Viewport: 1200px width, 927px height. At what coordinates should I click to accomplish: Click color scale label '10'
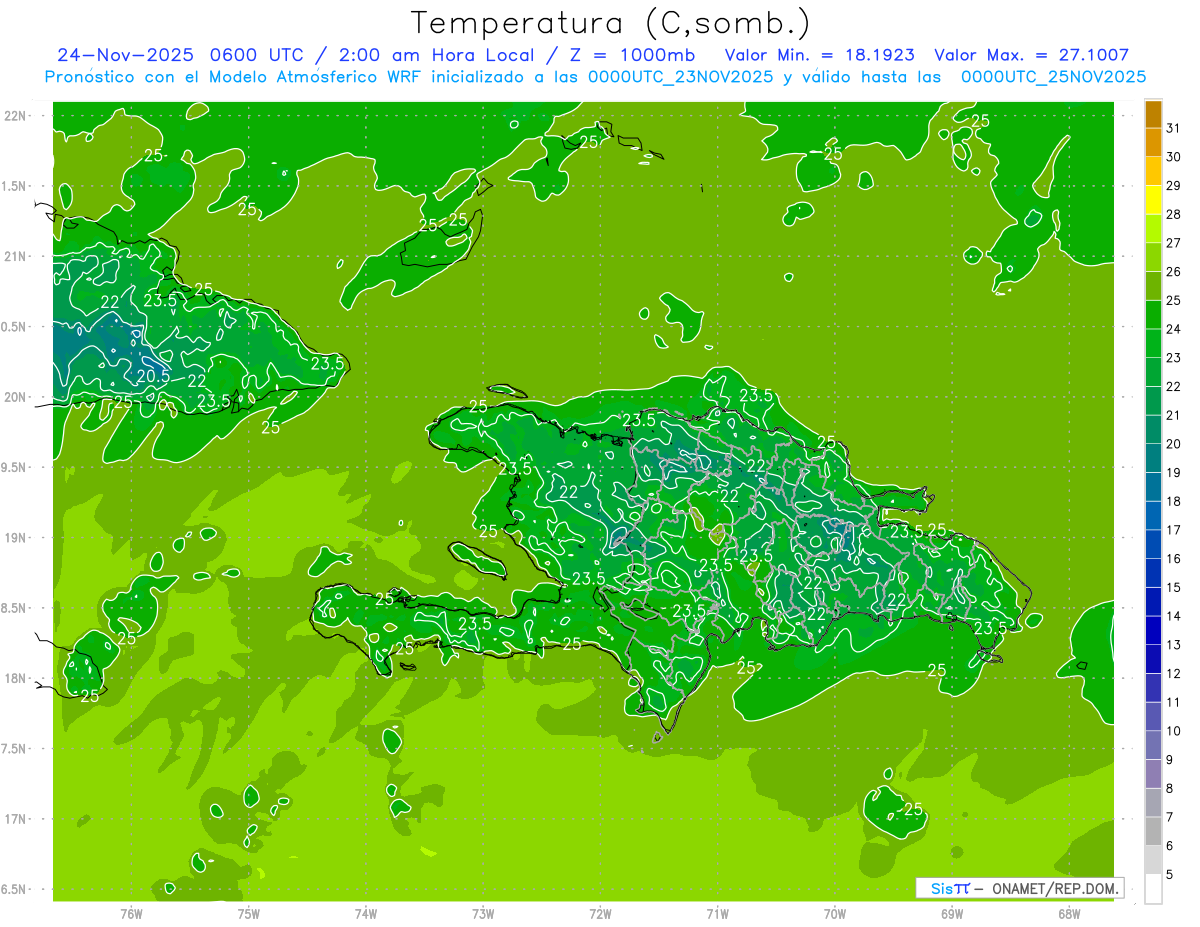[x=1174, y=731]
